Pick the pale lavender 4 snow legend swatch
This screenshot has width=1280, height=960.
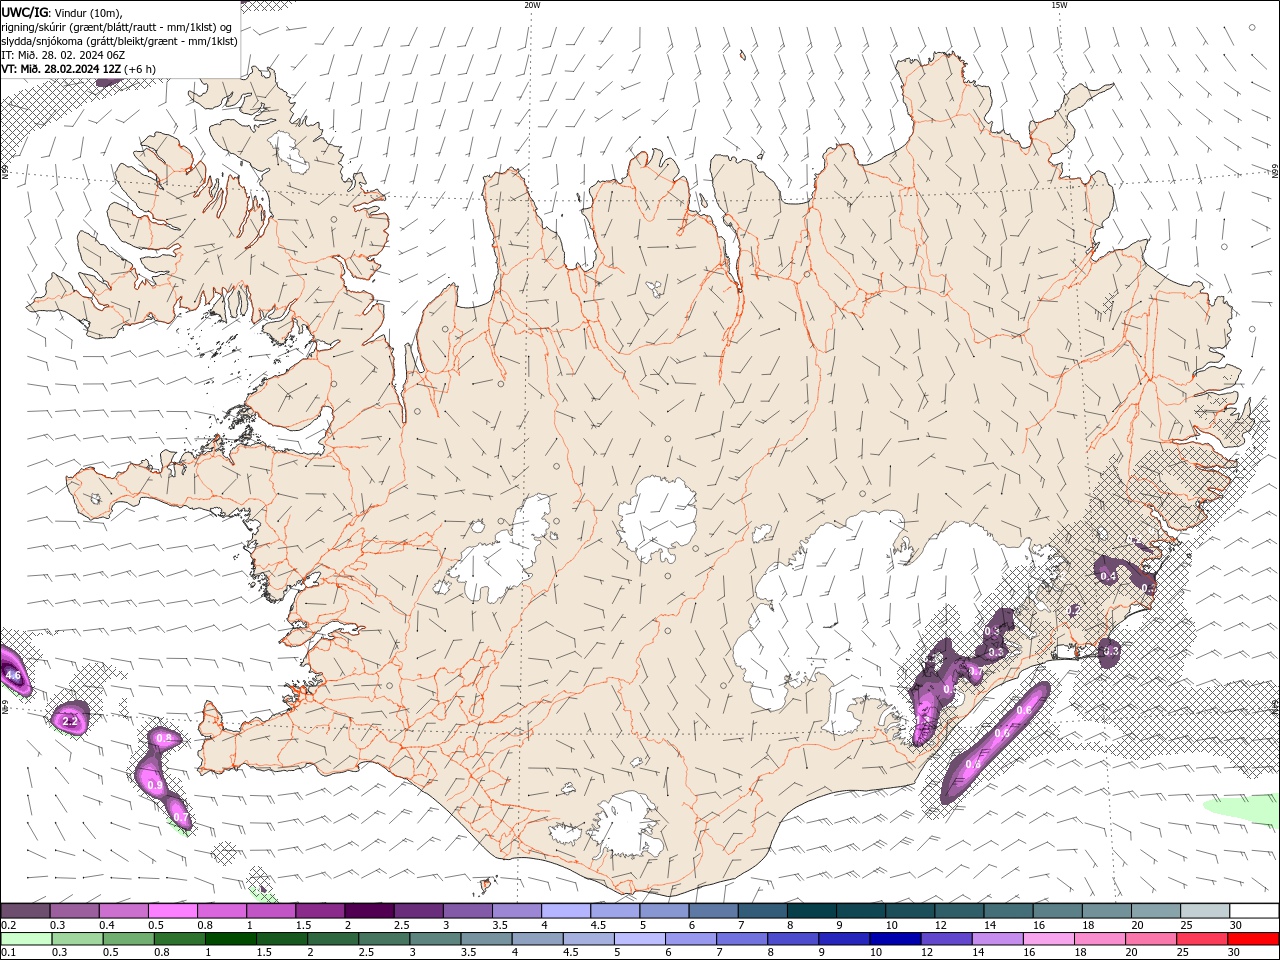(565, 911)
